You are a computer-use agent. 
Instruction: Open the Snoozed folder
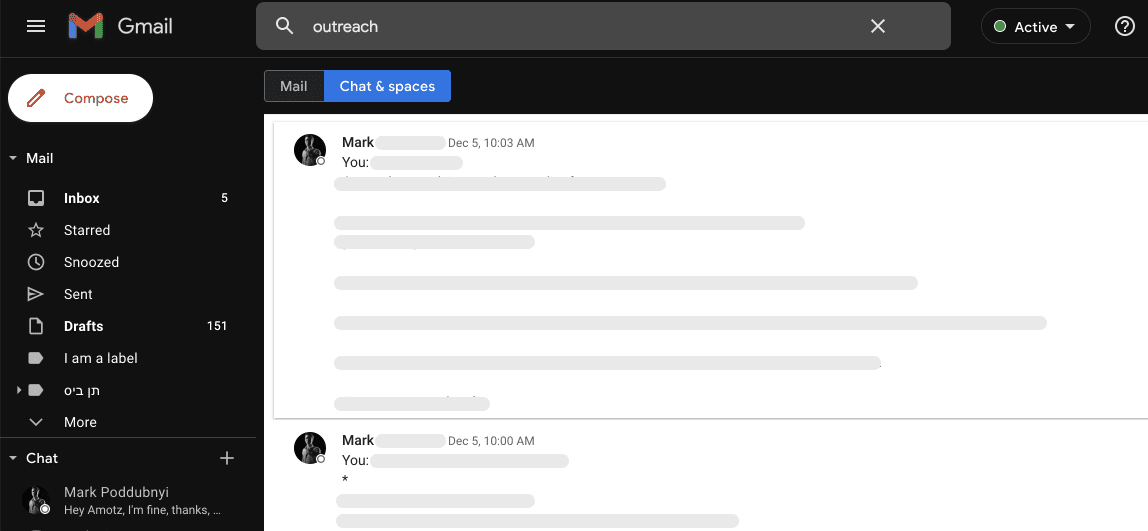[x=91, y=262]
